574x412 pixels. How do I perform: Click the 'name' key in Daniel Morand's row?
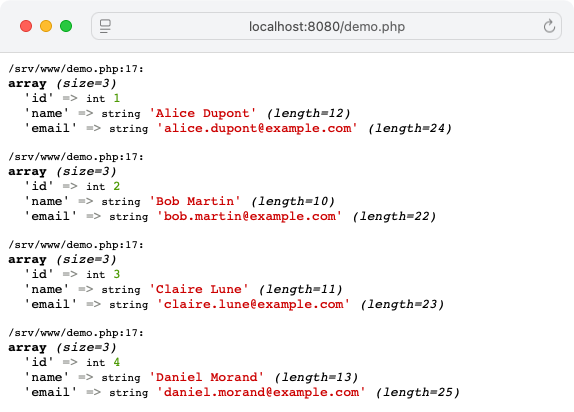[47, 377]
